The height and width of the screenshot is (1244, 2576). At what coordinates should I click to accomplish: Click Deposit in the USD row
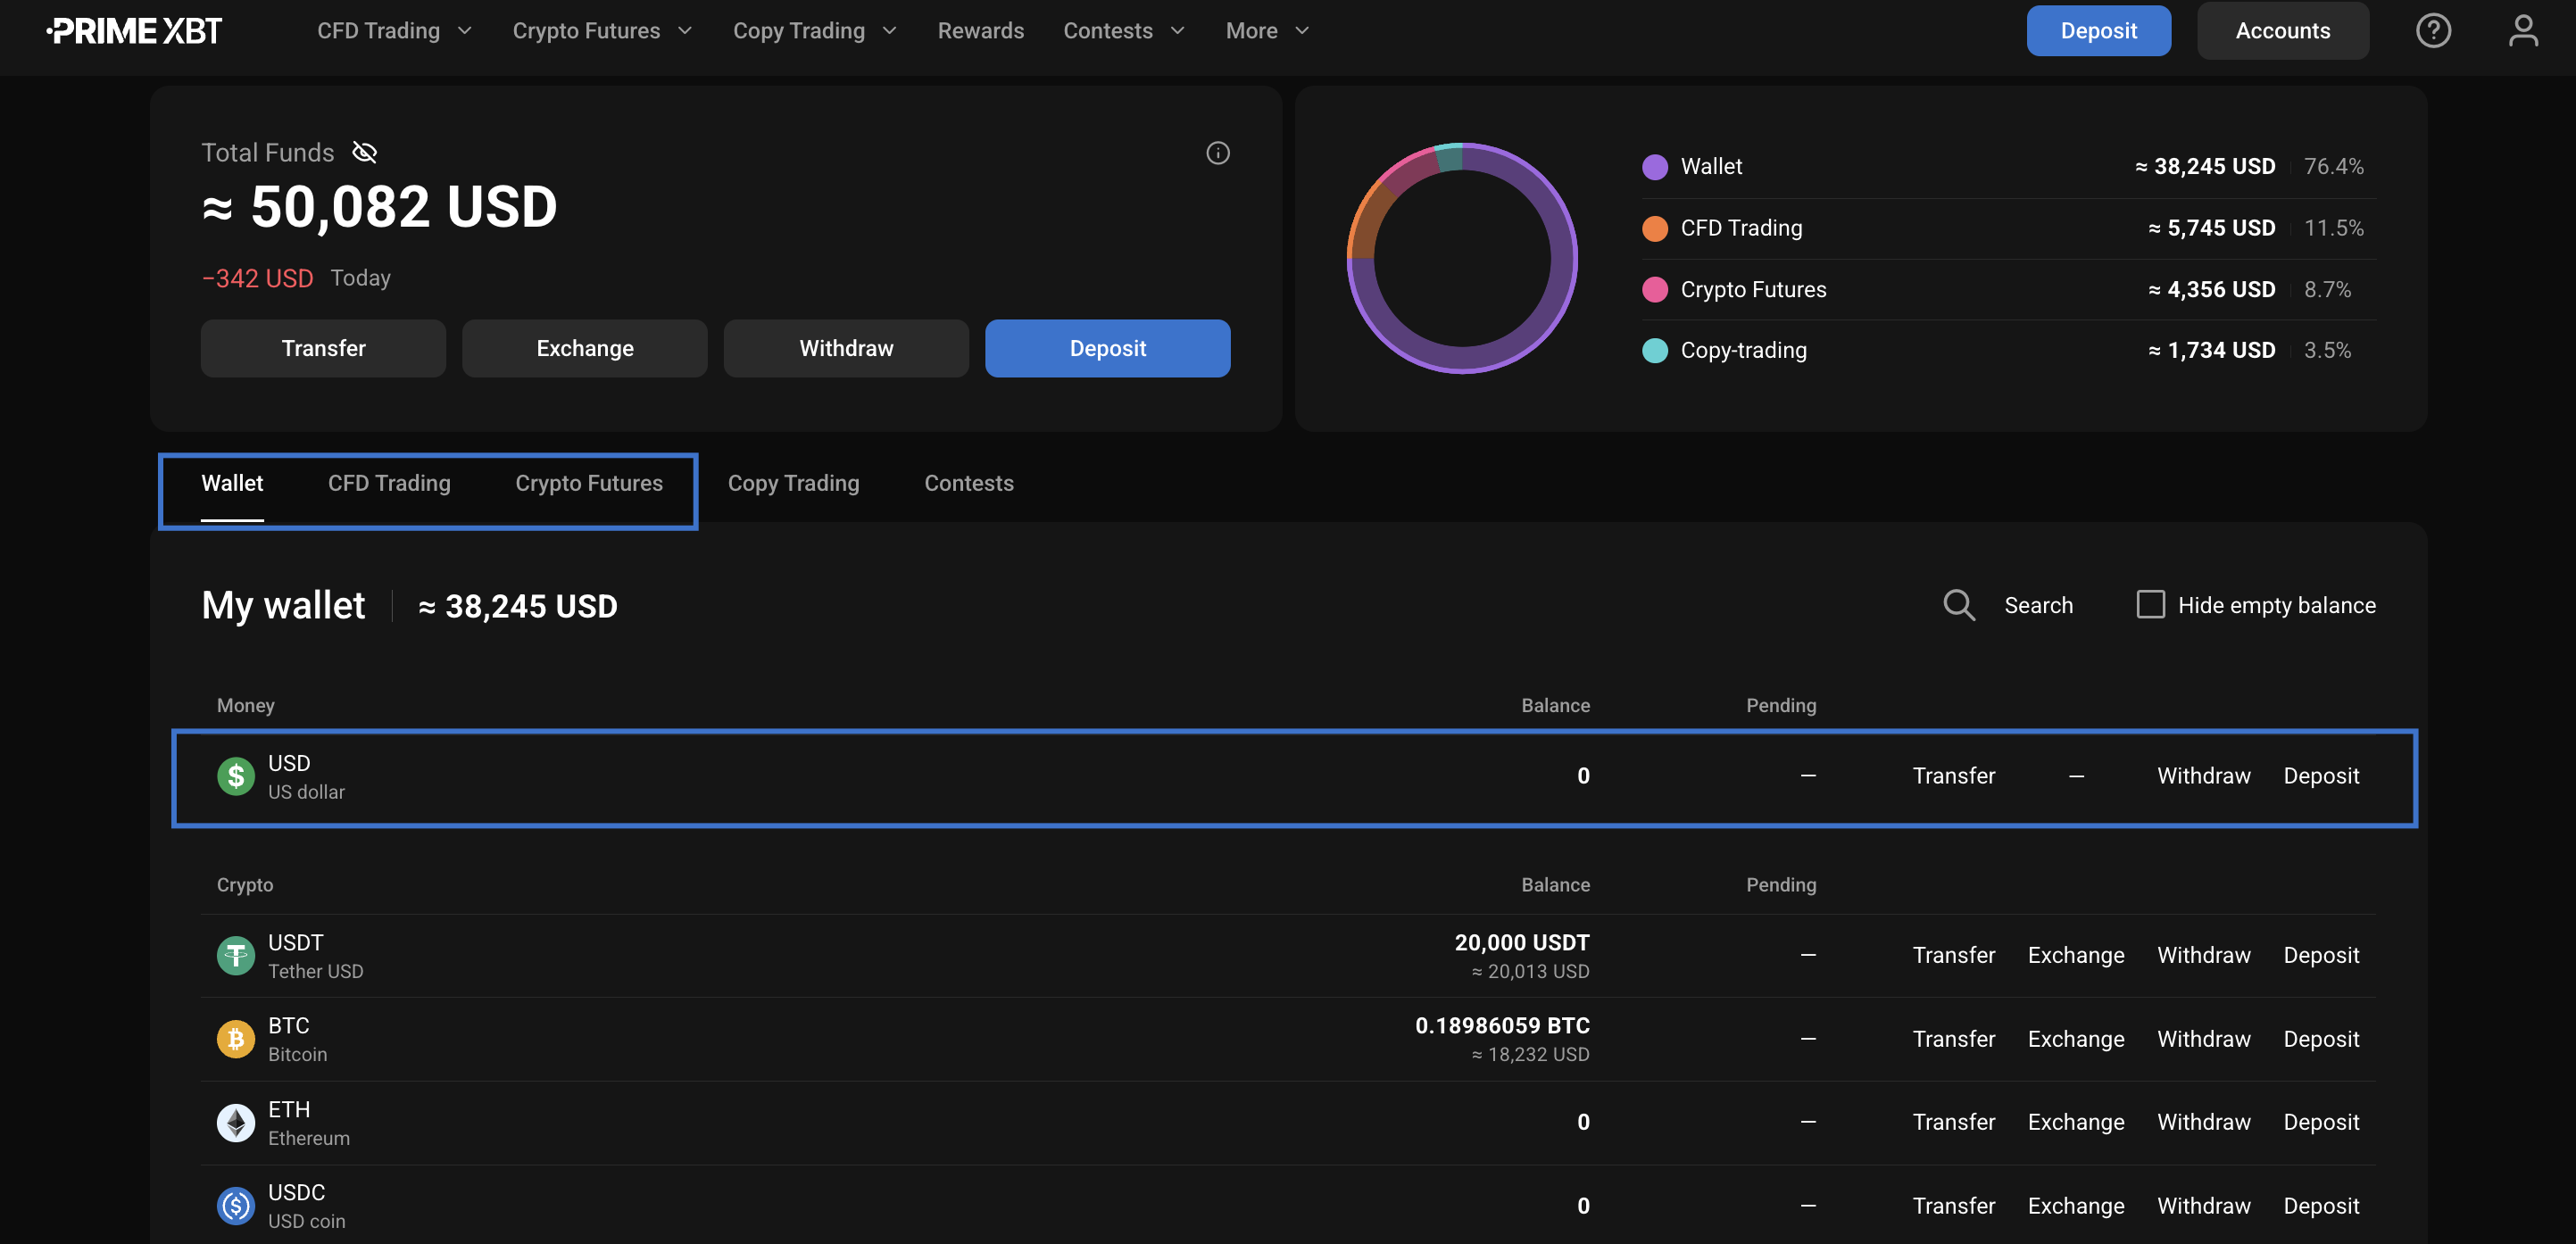coord(2320,776)
